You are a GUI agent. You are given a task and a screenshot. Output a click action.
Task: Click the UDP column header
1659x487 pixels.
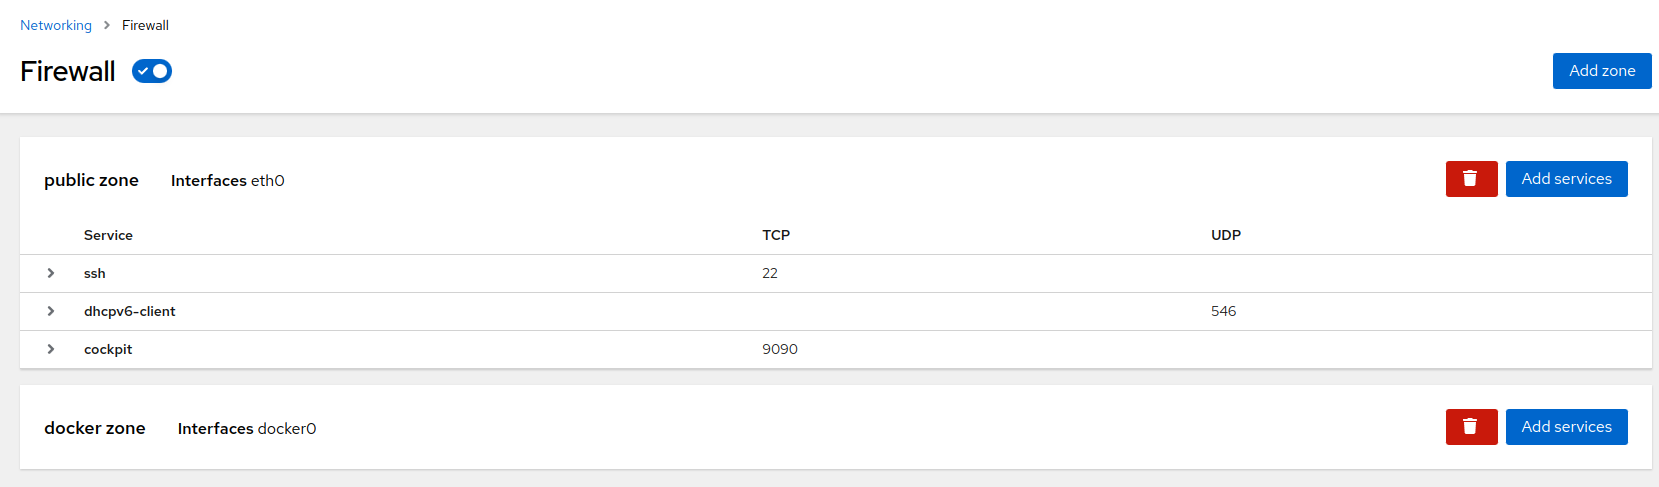coord(1226,235)
